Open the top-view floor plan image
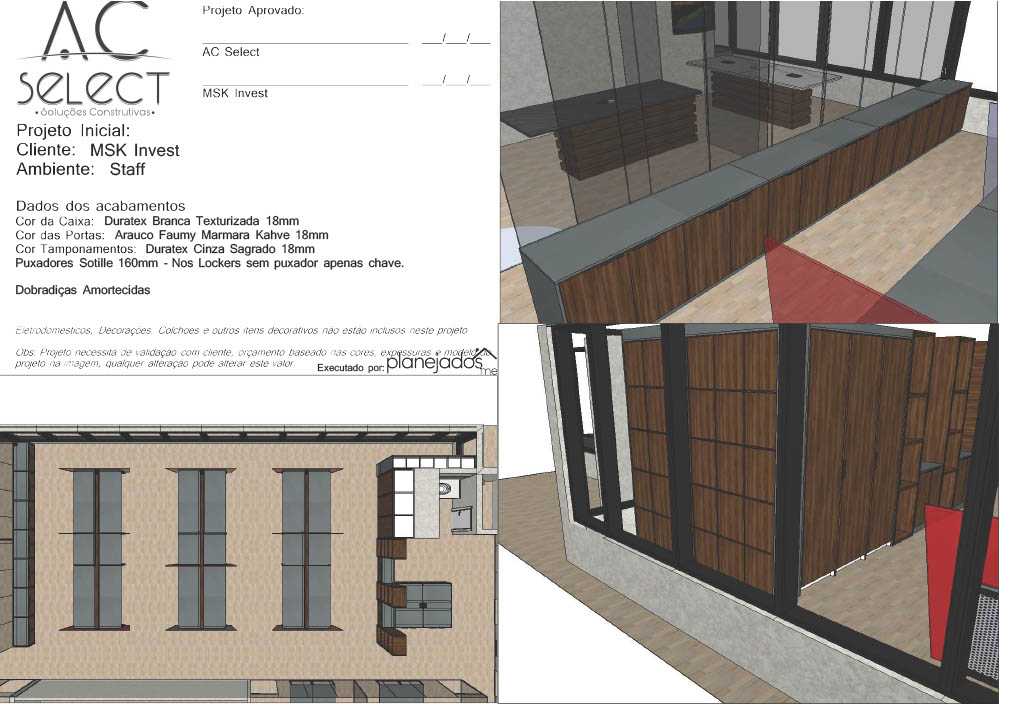 (x=248, y=562)
